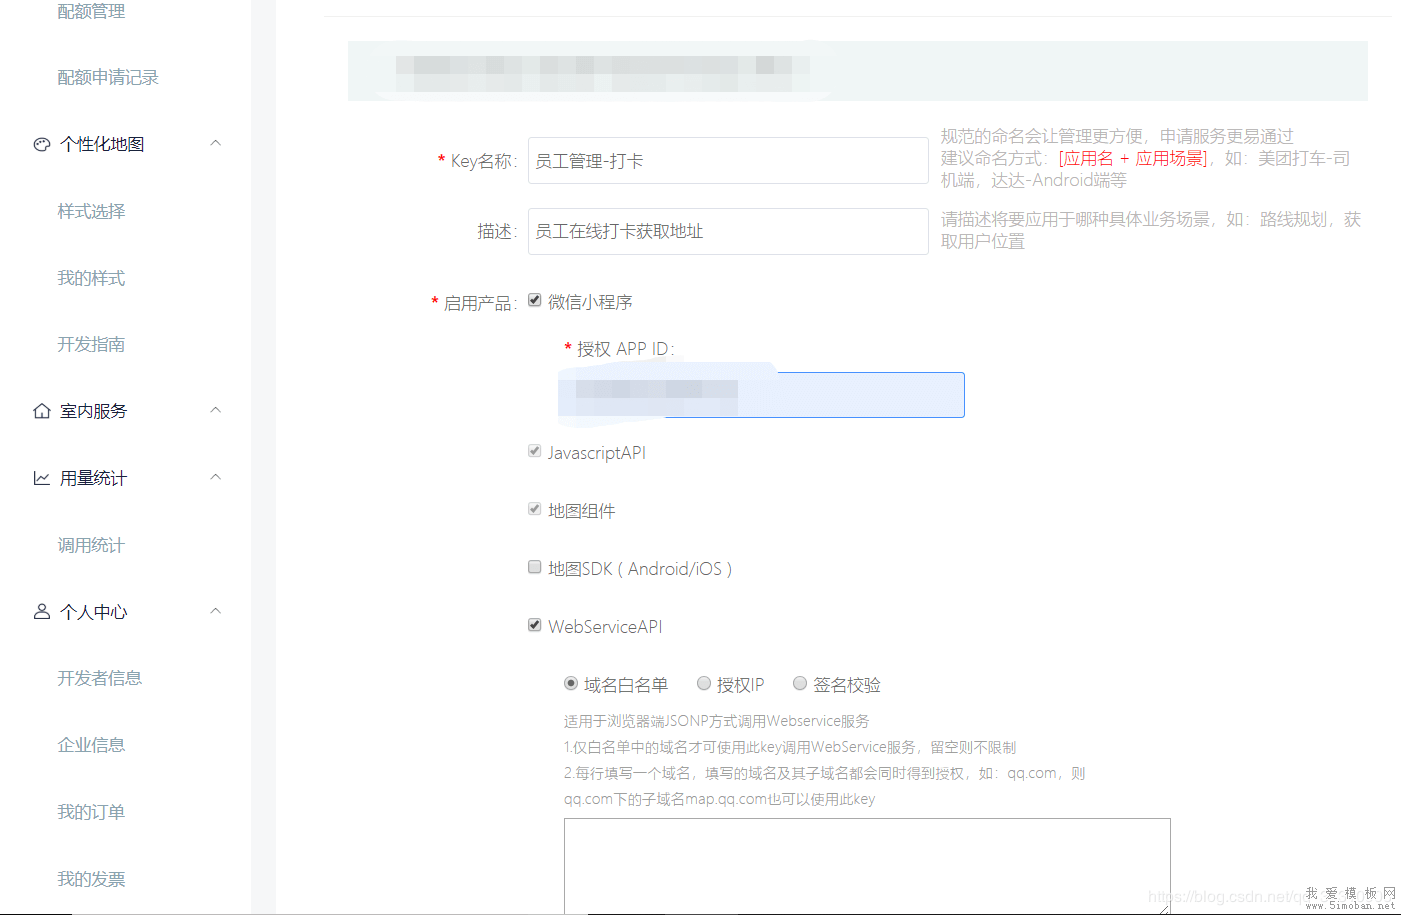The width and height of the screenshot is (1401, 915).
Task: Open 配额申请记录 in the sidebar
Action: tap(108, 77)
